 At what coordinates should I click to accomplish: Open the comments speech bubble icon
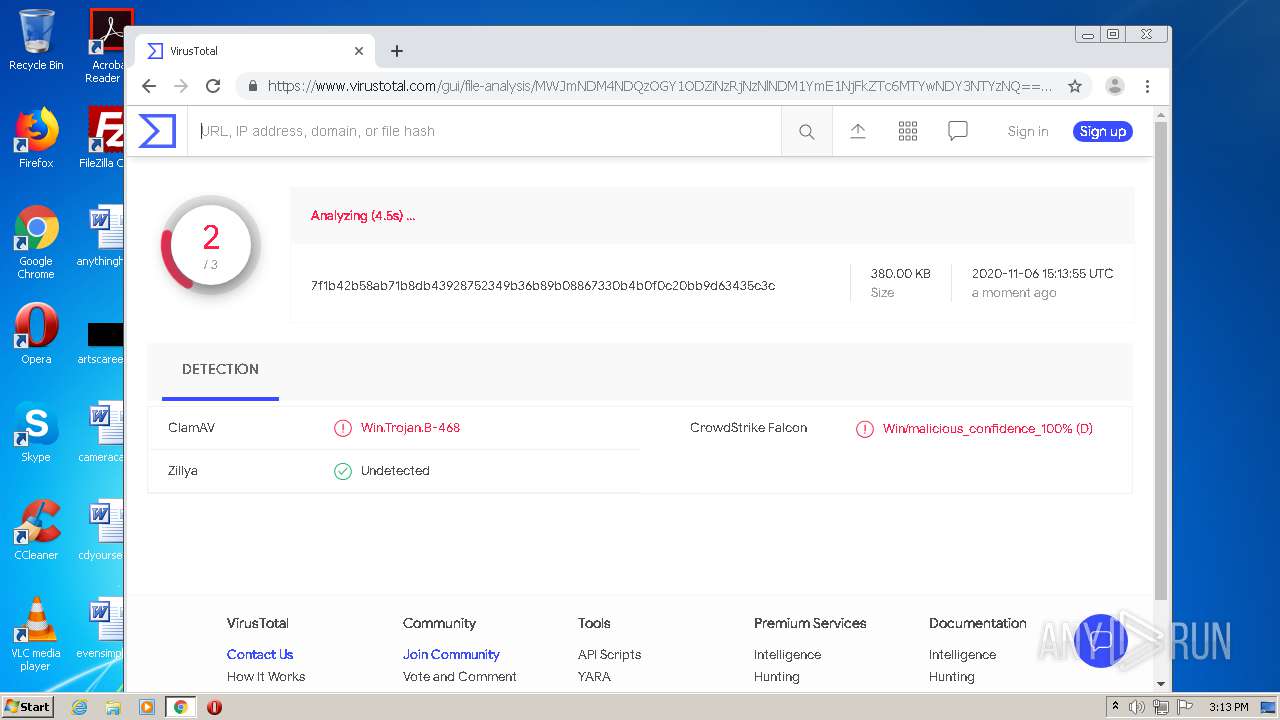tap(958, 131)
